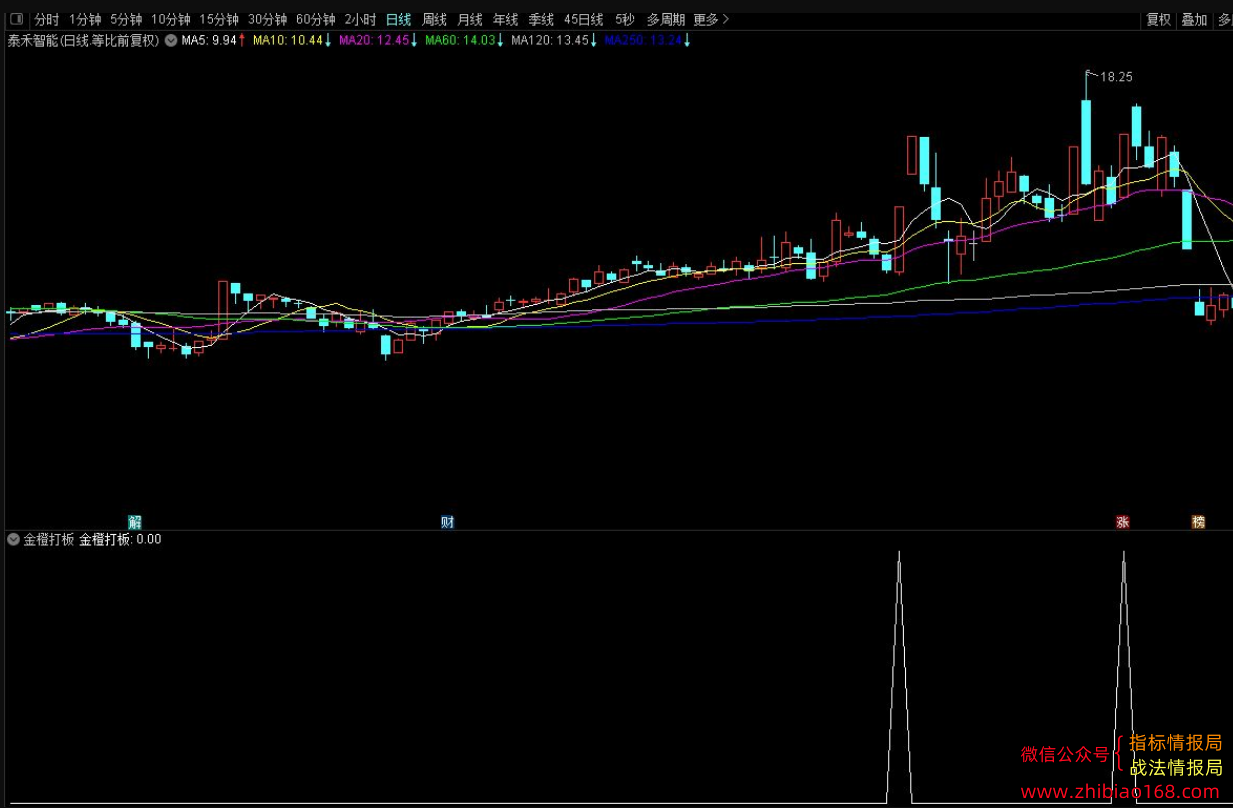This screenshot has width=1233, height=808.
Task: Select the 日线 daily tab
Action: coord(399,19)
